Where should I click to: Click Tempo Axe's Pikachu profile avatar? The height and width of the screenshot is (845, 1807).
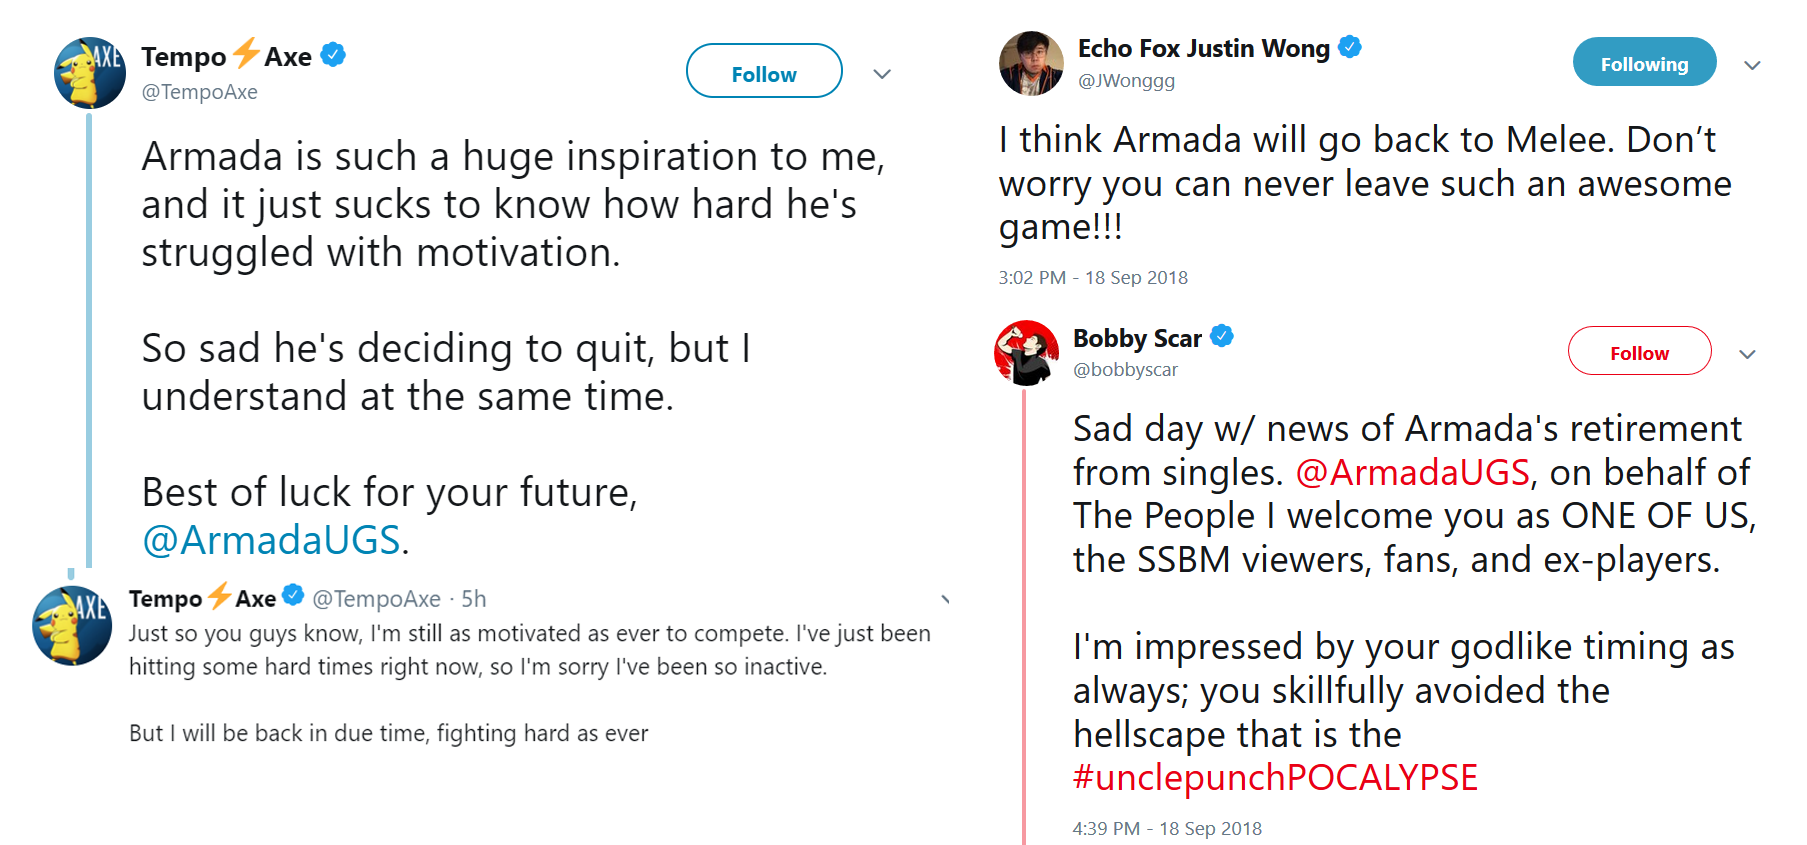89,71
